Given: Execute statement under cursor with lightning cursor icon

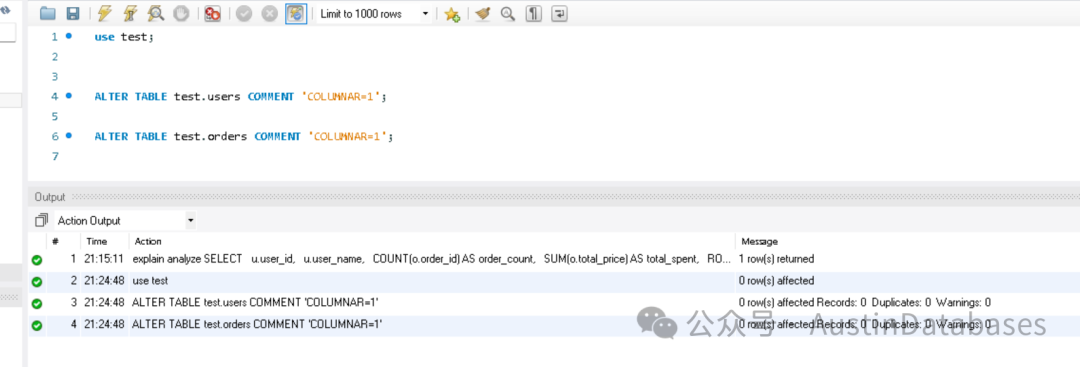Looking at the screenshot, I should (x=130, y=14).
